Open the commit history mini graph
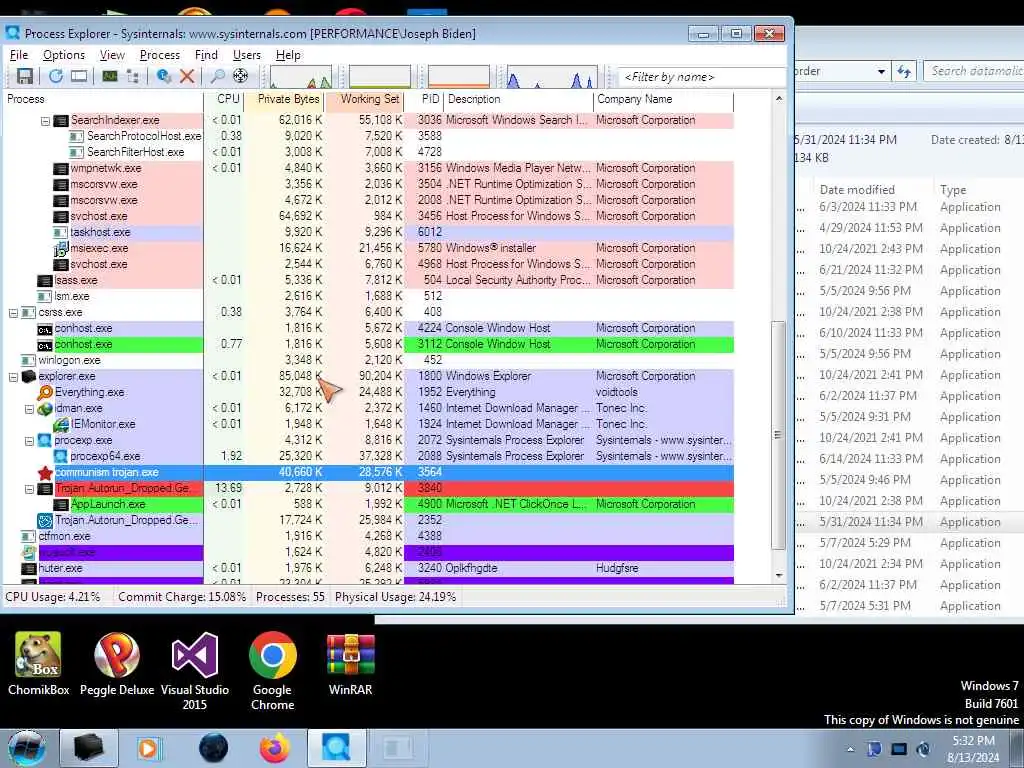 [x=380, y=76]
